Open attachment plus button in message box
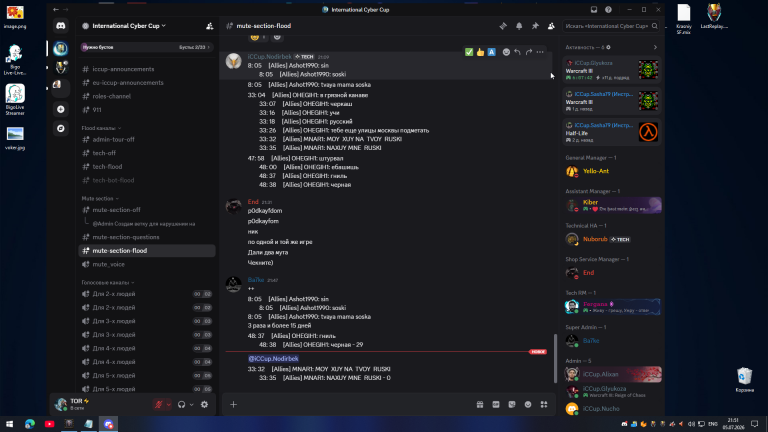This screenshot has height=432, width=768. [234, 405]
